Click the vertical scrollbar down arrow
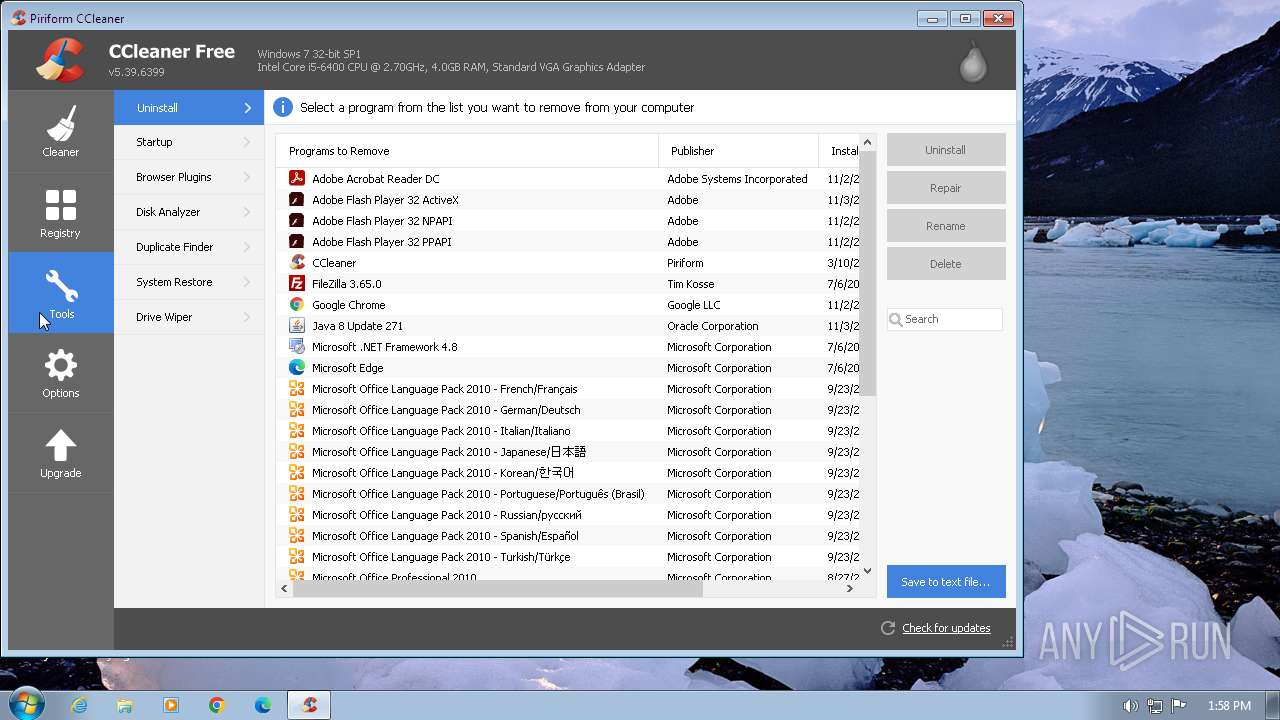Image resolution: width=1280 pixels, height=720 pixels. (867, 571)
